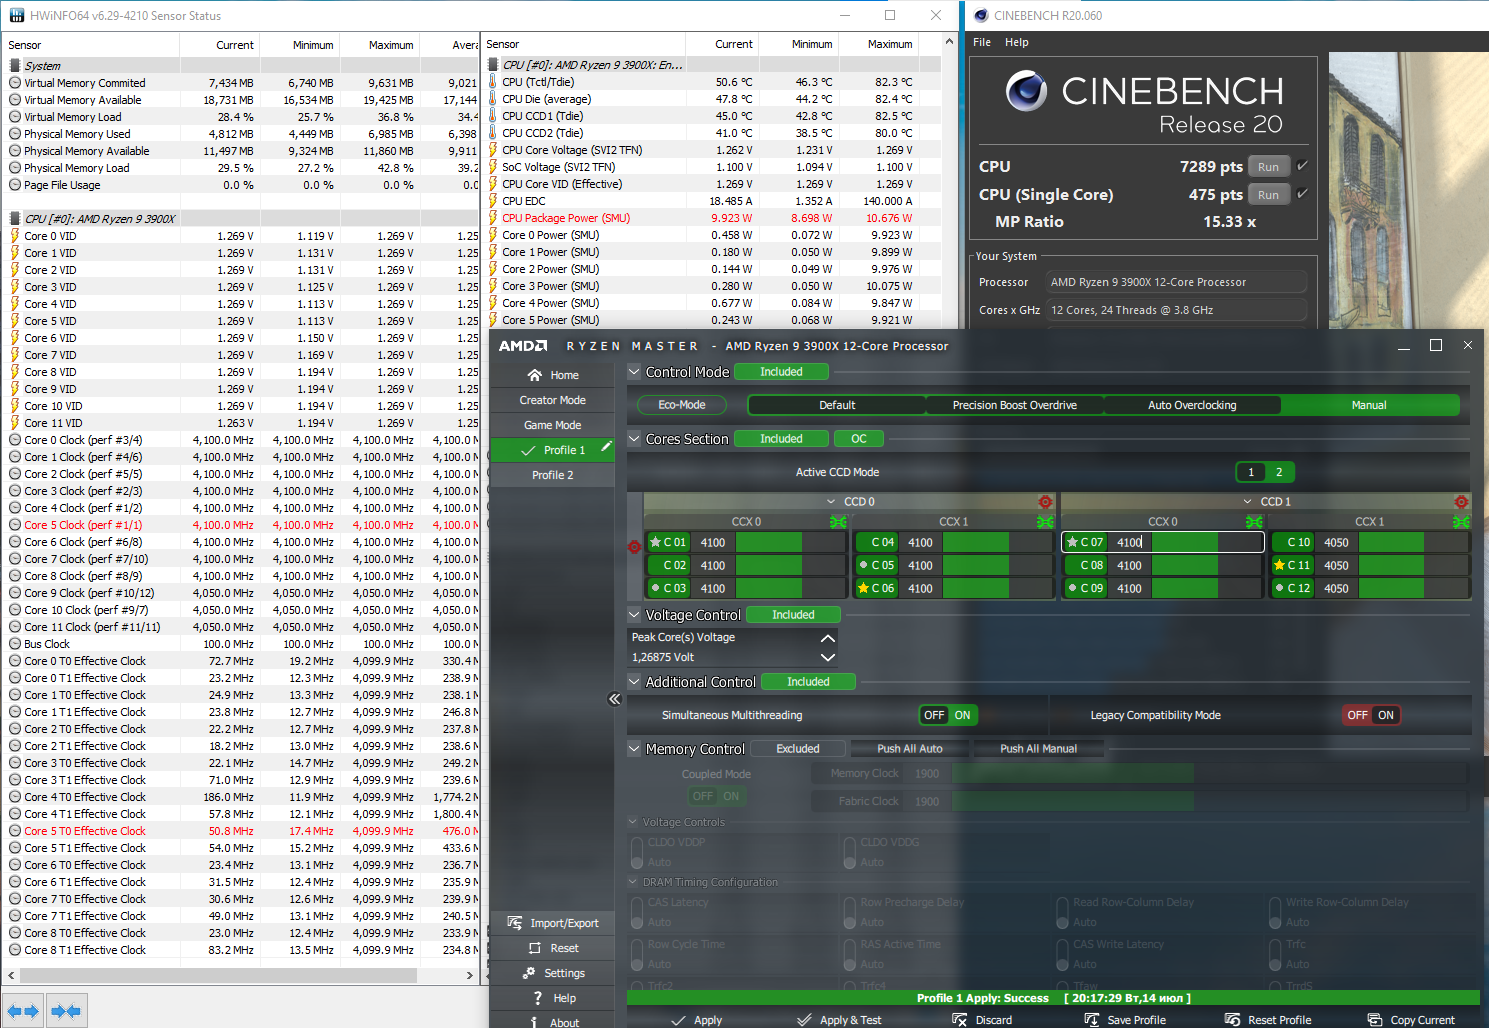Click the Home icon in Ryzen Master sidebar
The image size is (1489, 1028).
pyautogui.click(x=535, y=375)
